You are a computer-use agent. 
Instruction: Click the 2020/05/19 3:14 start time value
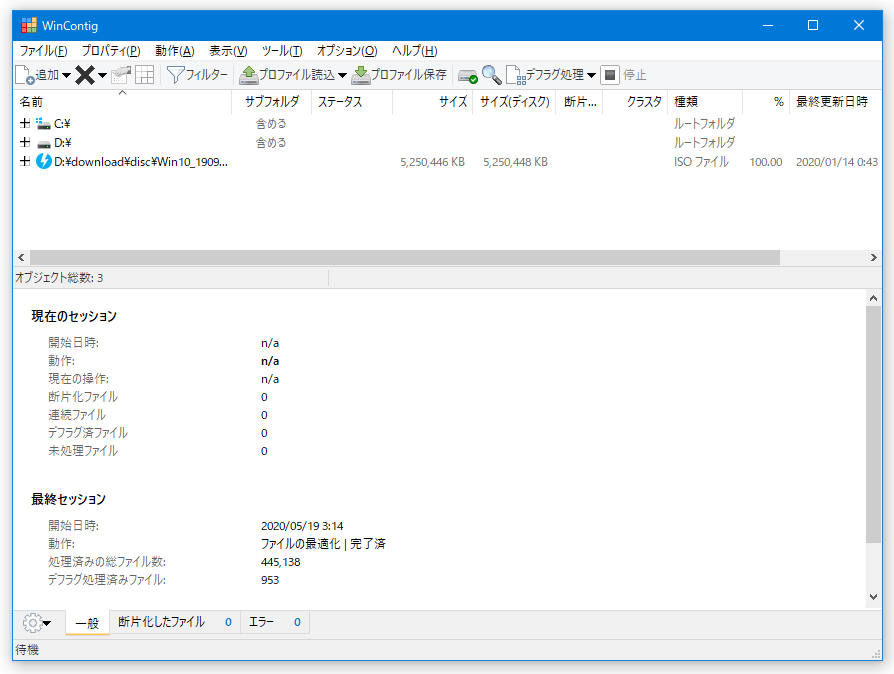pyautogui.click(x=302, y=526)
